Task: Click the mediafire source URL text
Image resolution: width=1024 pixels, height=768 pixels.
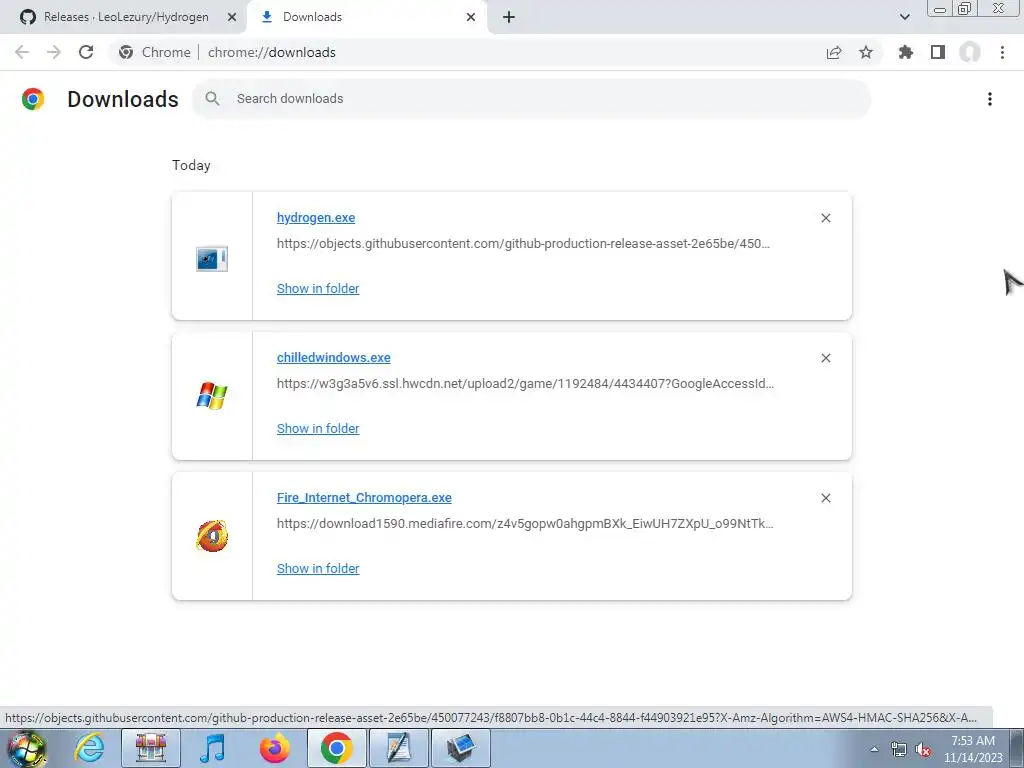Action: [x=524, y=524]
